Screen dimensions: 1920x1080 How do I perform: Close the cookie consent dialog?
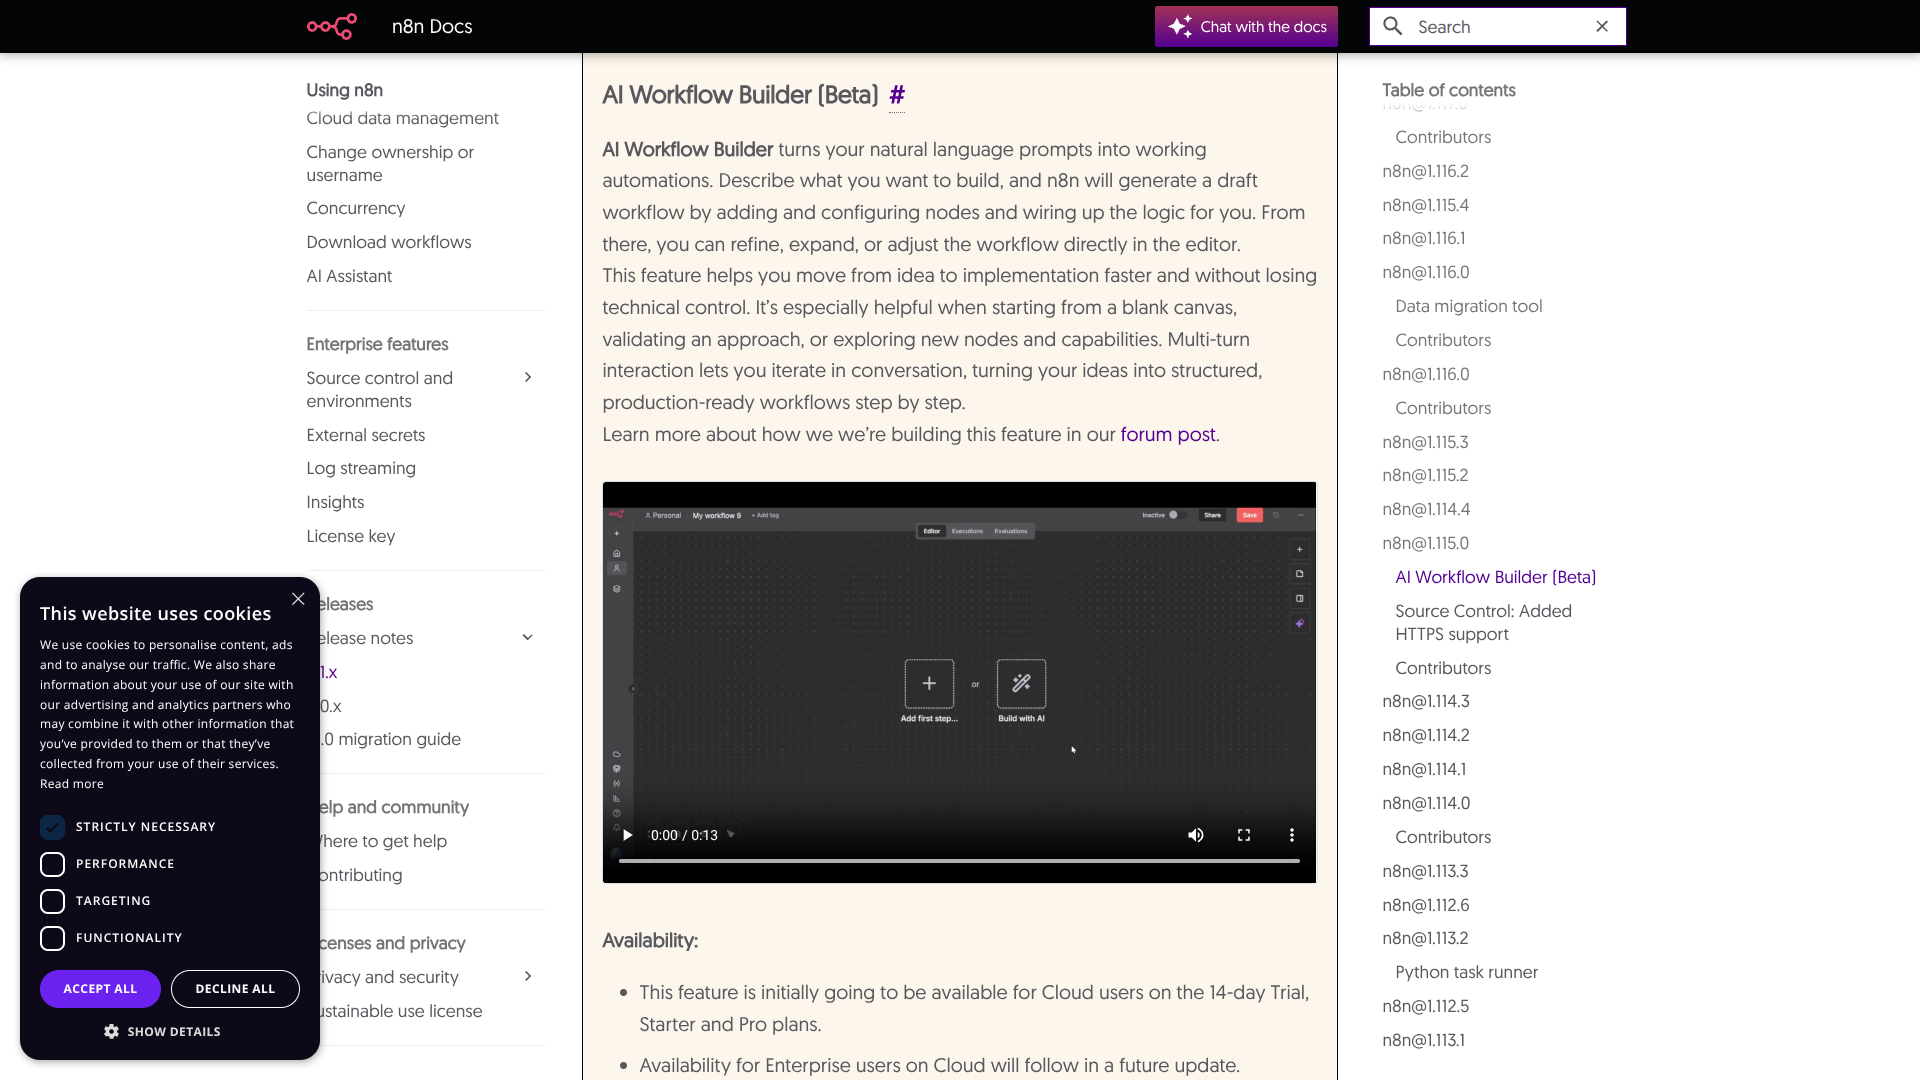297,599
